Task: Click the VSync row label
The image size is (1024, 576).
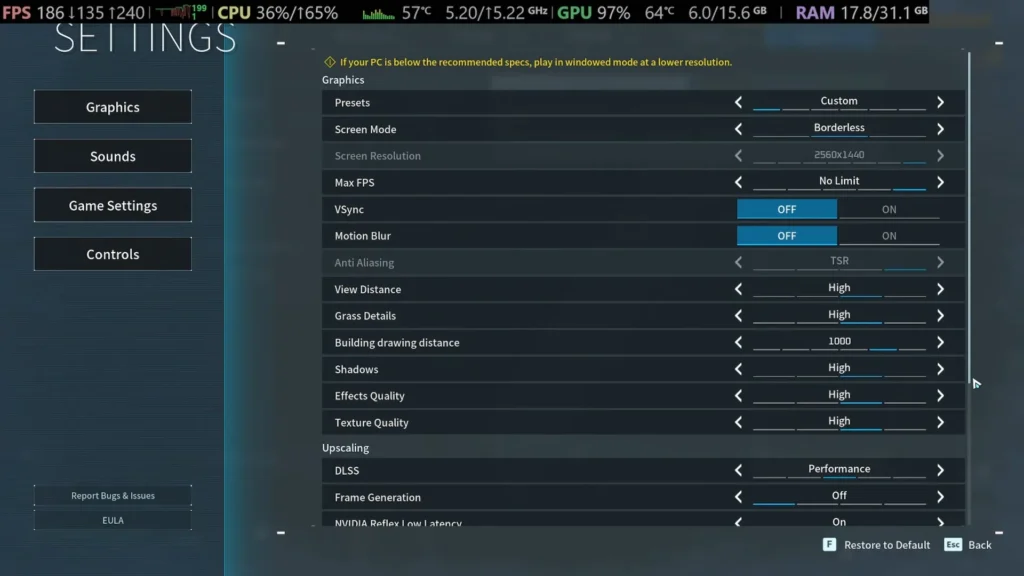Action: tap(349, 210)
